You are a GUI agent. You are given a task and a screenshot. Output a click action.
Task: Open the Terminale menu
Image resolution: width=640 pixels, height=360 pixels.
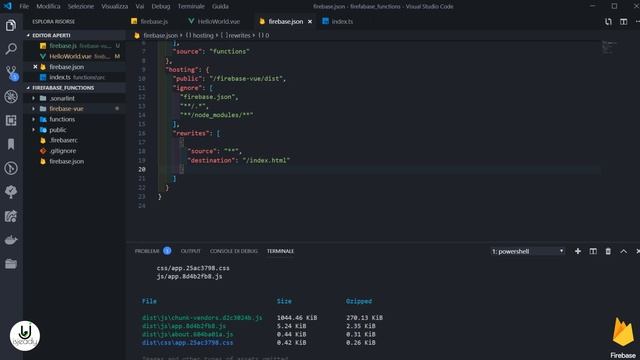[191, 7]
